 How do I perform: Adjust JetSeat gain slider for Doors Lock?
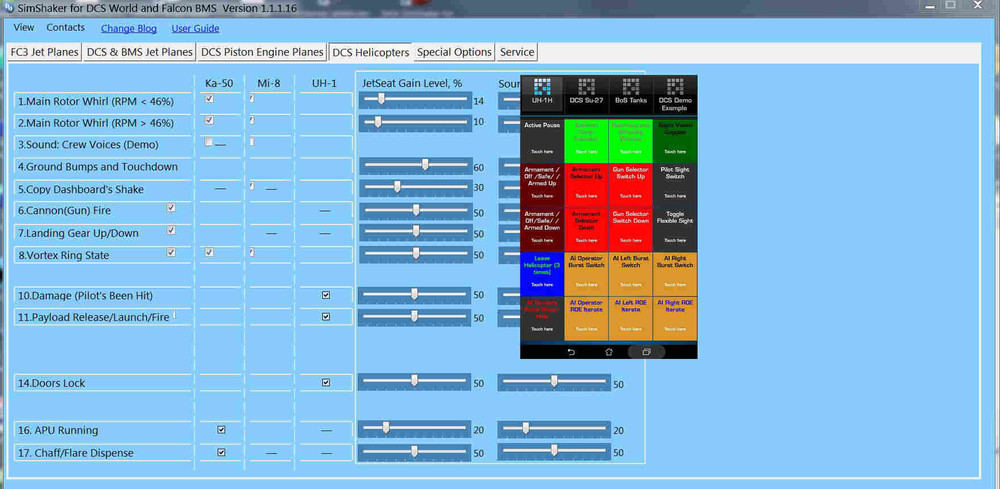click(415, 383)
